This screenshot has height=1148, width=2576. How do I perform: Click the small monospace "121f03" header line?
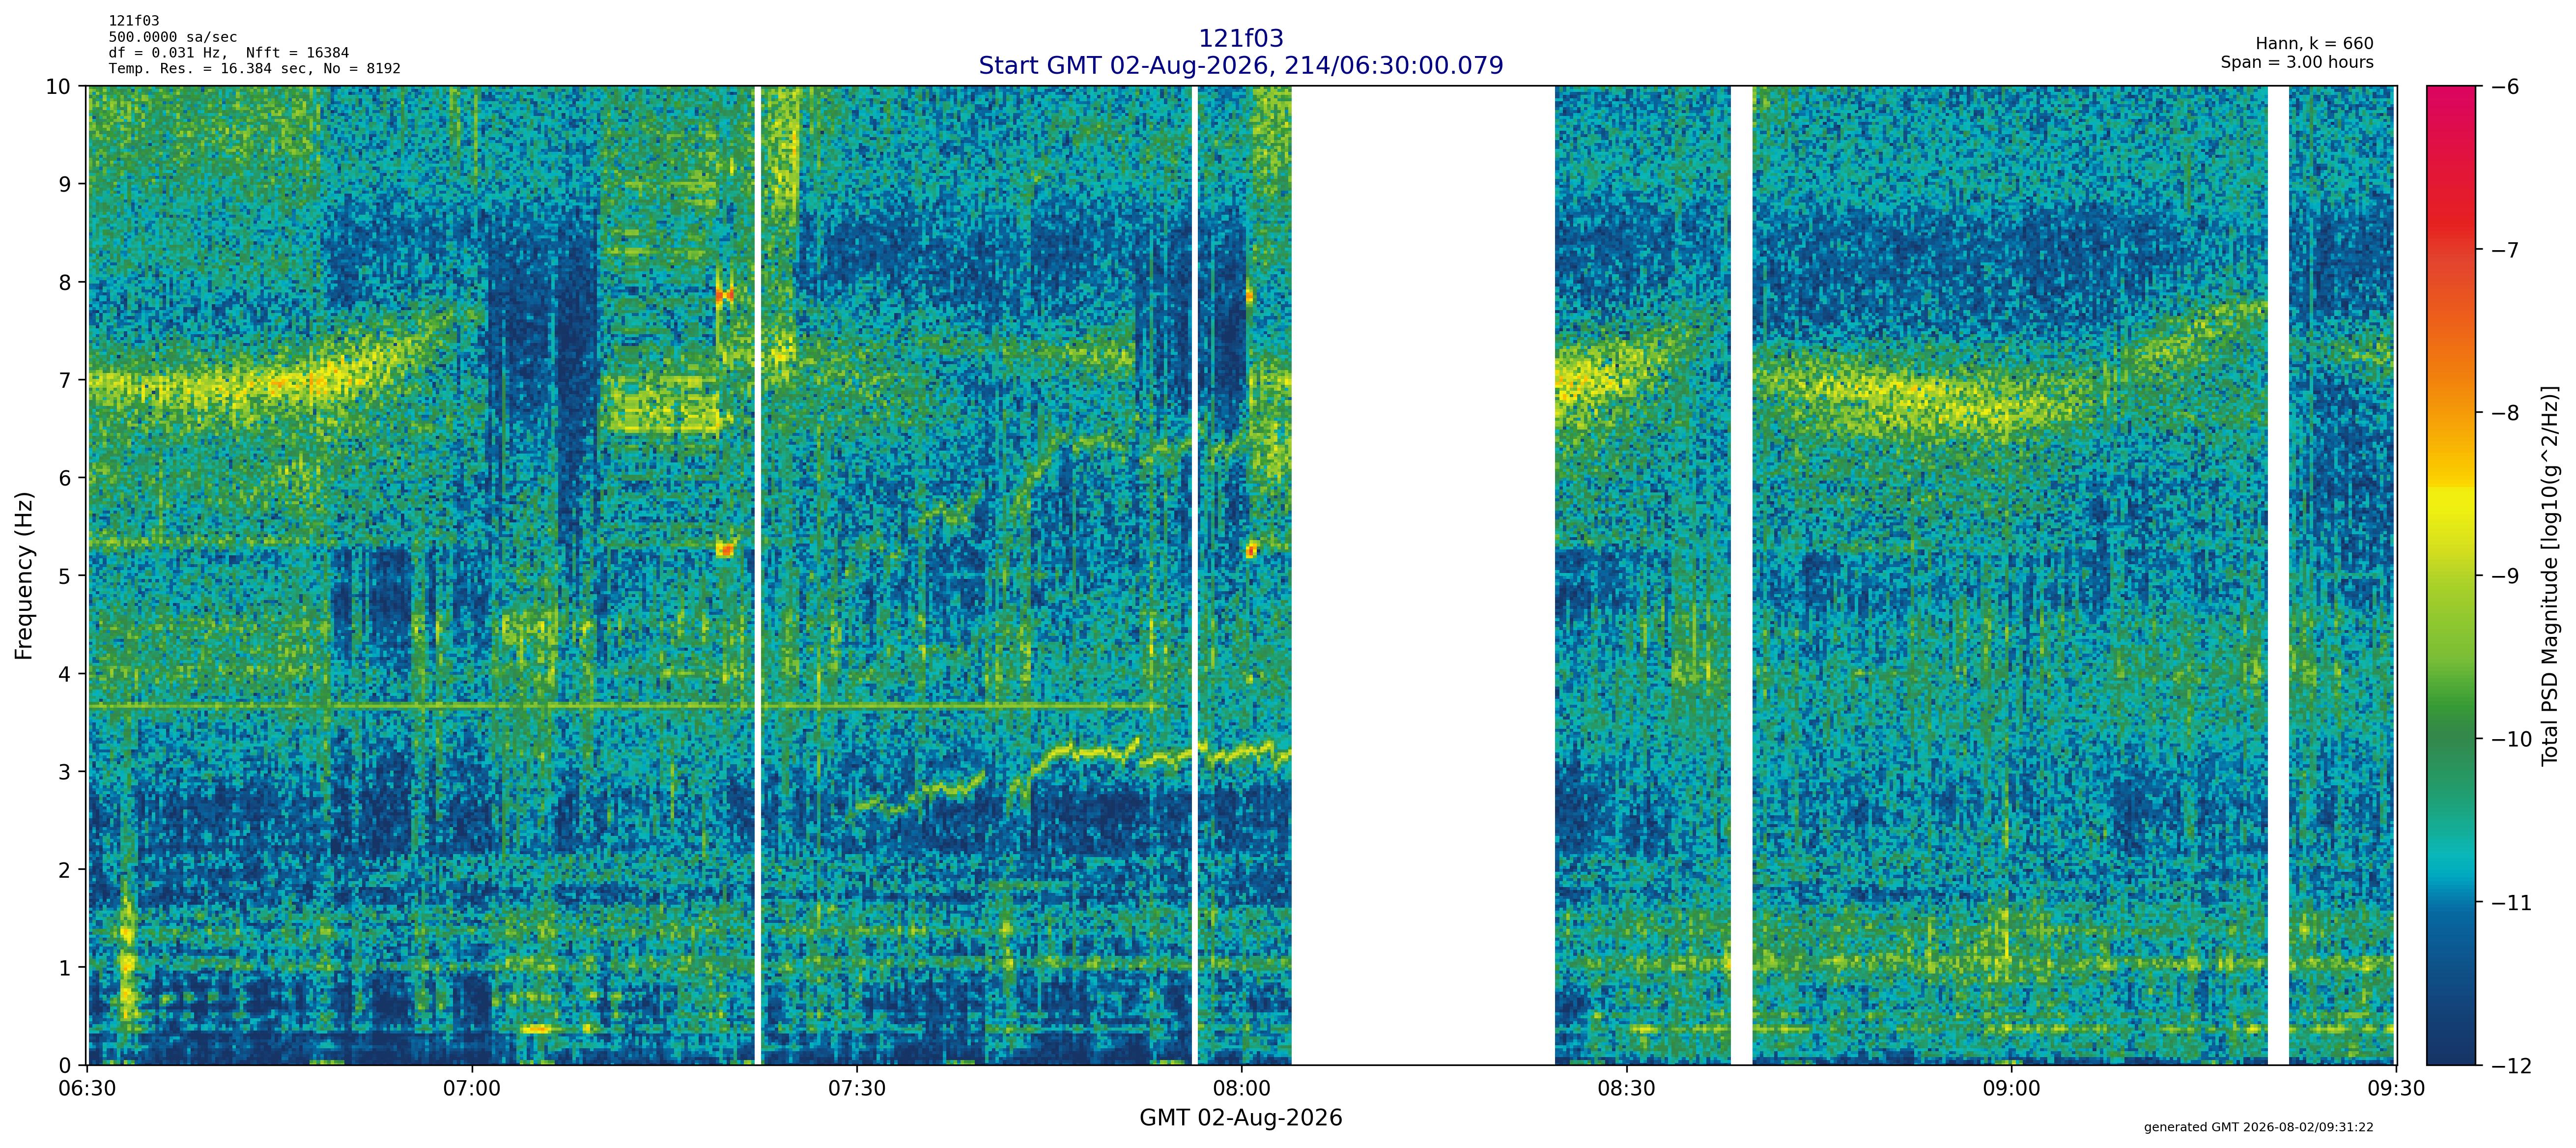[134, 21]
